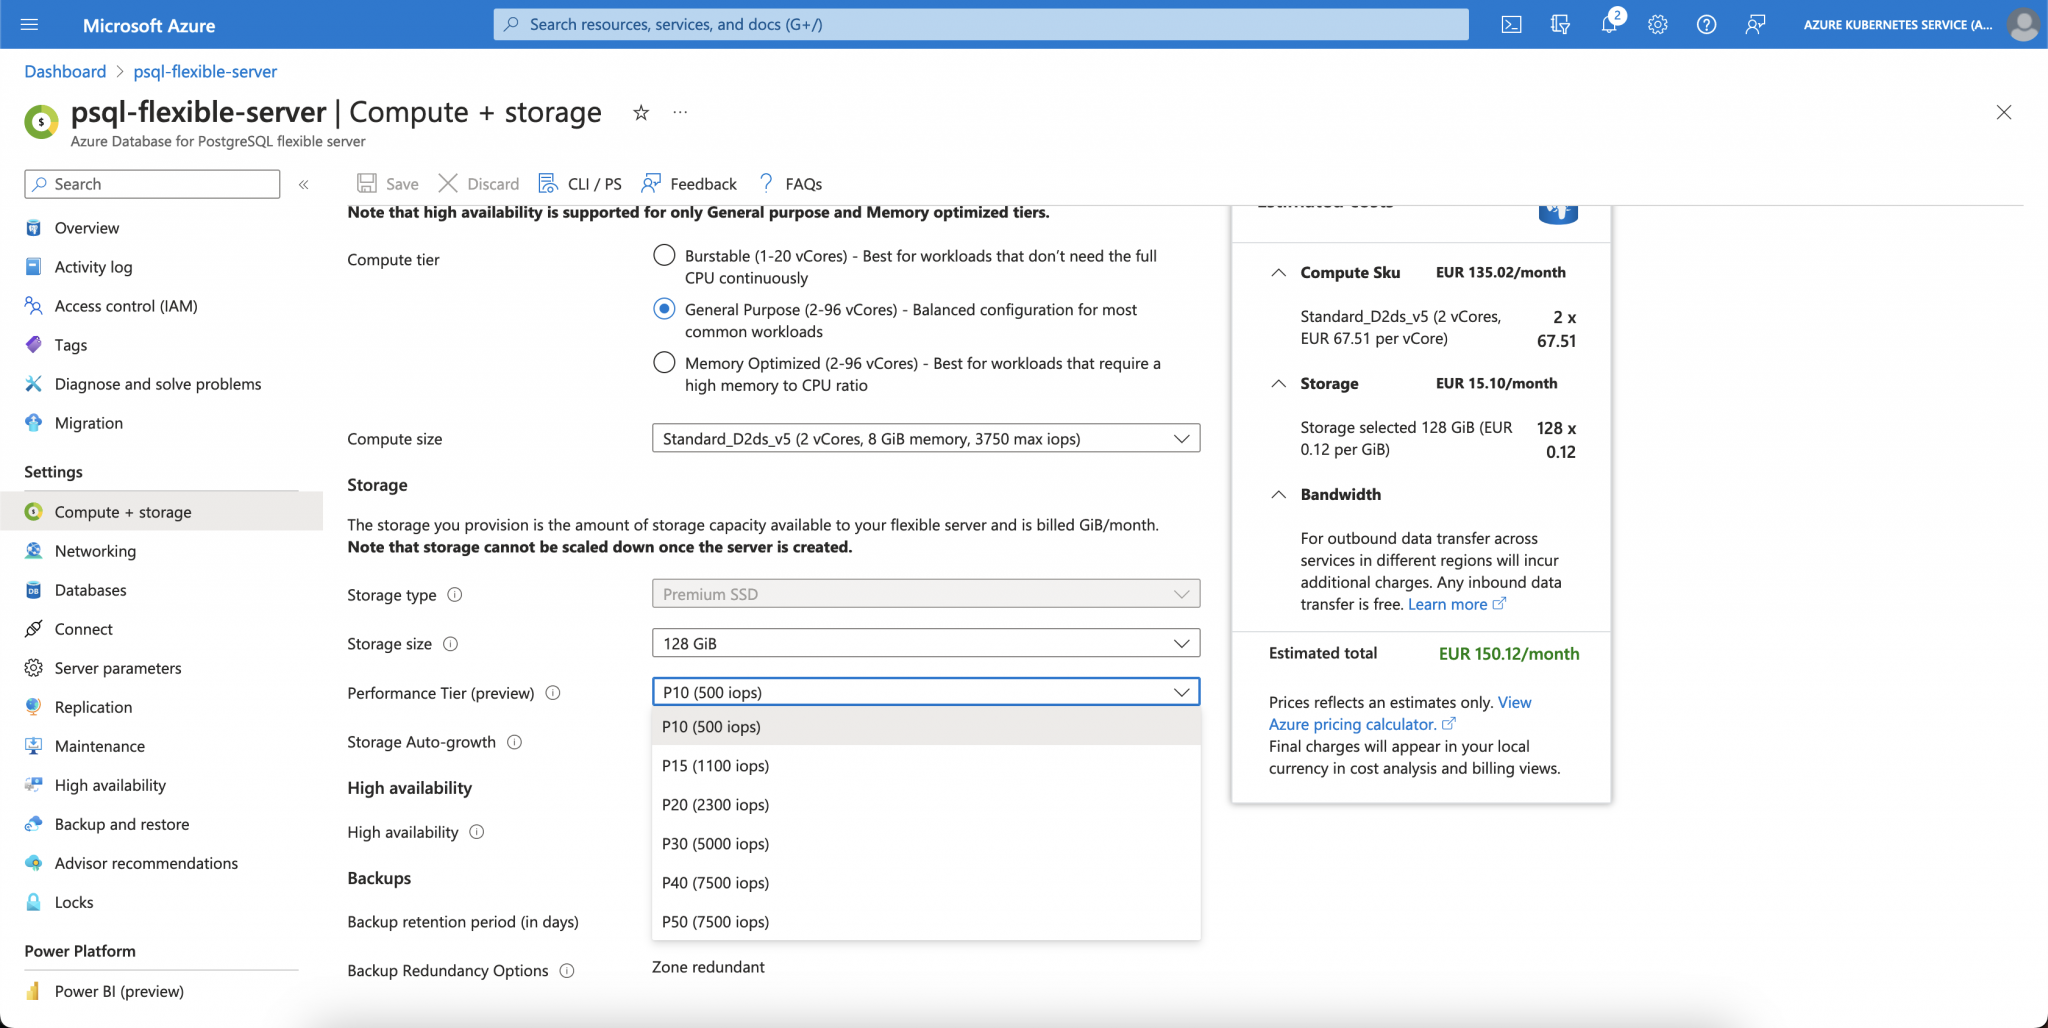Collapse the Bandwidth cost section
2048x1028 pixels.
pyautogui.click(x=1278, y=495)
